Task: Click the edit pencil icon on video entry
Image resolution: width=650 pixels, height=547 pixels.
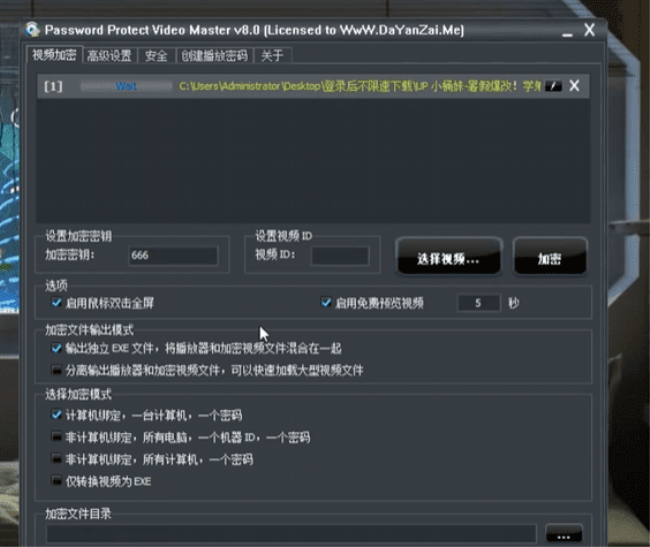Action: click(555, 87)
